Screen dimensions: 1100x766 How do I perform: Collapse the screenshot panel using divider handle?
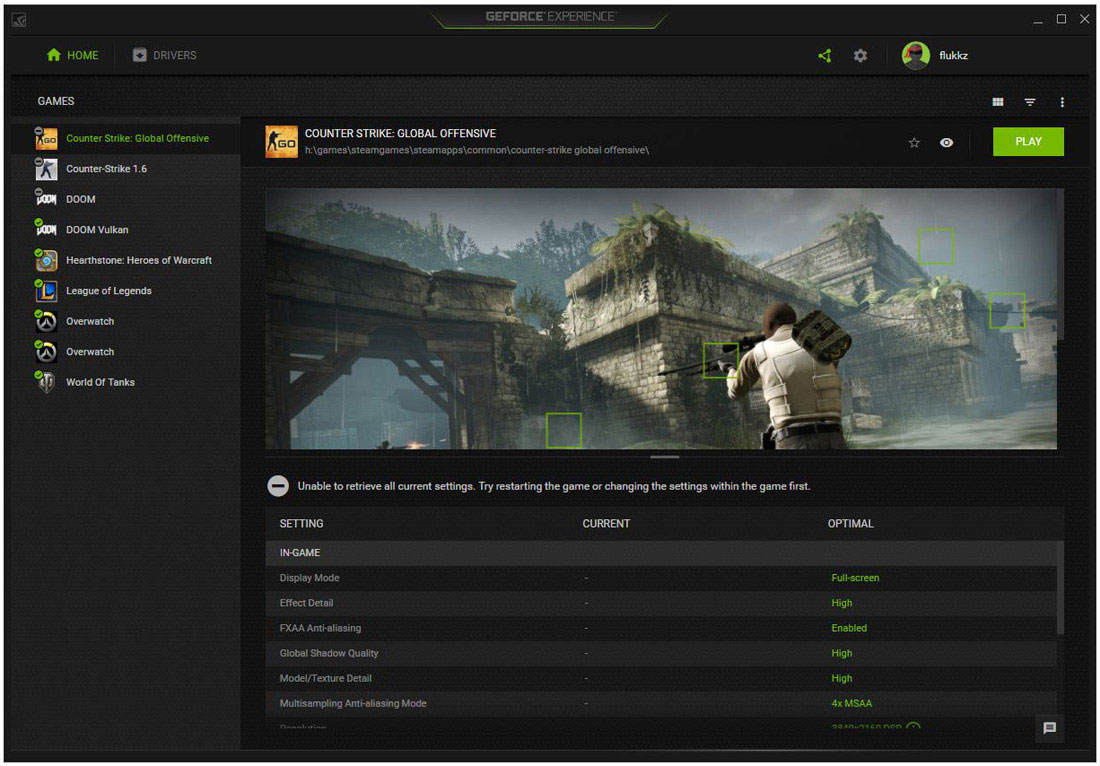point(664,457)
